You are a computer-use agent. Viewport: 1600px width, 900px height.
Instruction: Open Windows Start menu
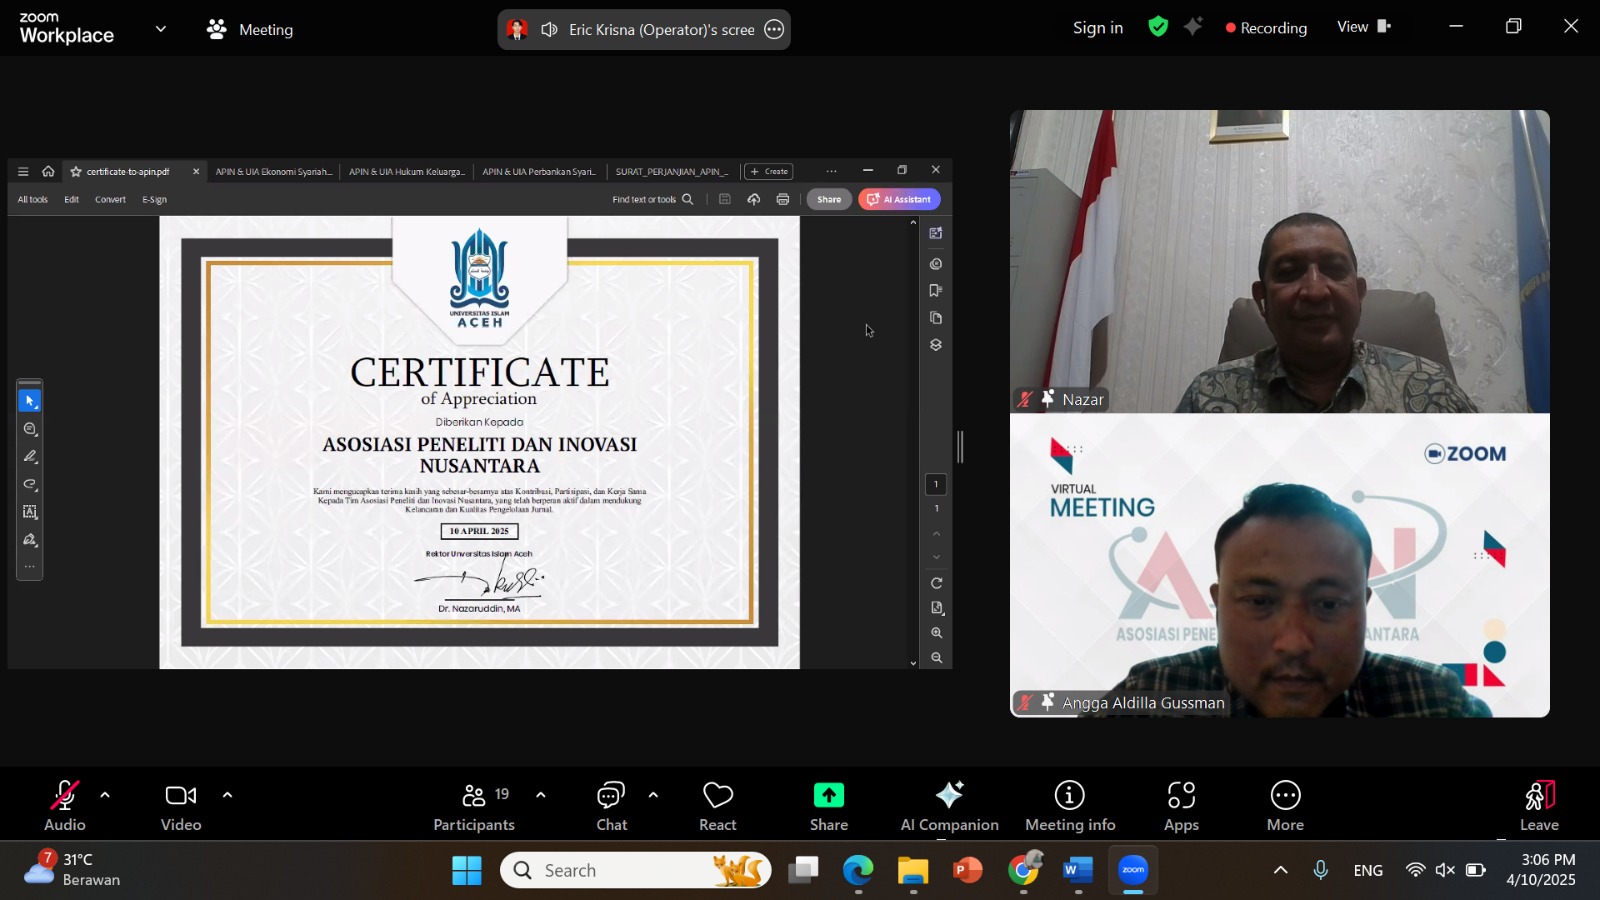466,871
